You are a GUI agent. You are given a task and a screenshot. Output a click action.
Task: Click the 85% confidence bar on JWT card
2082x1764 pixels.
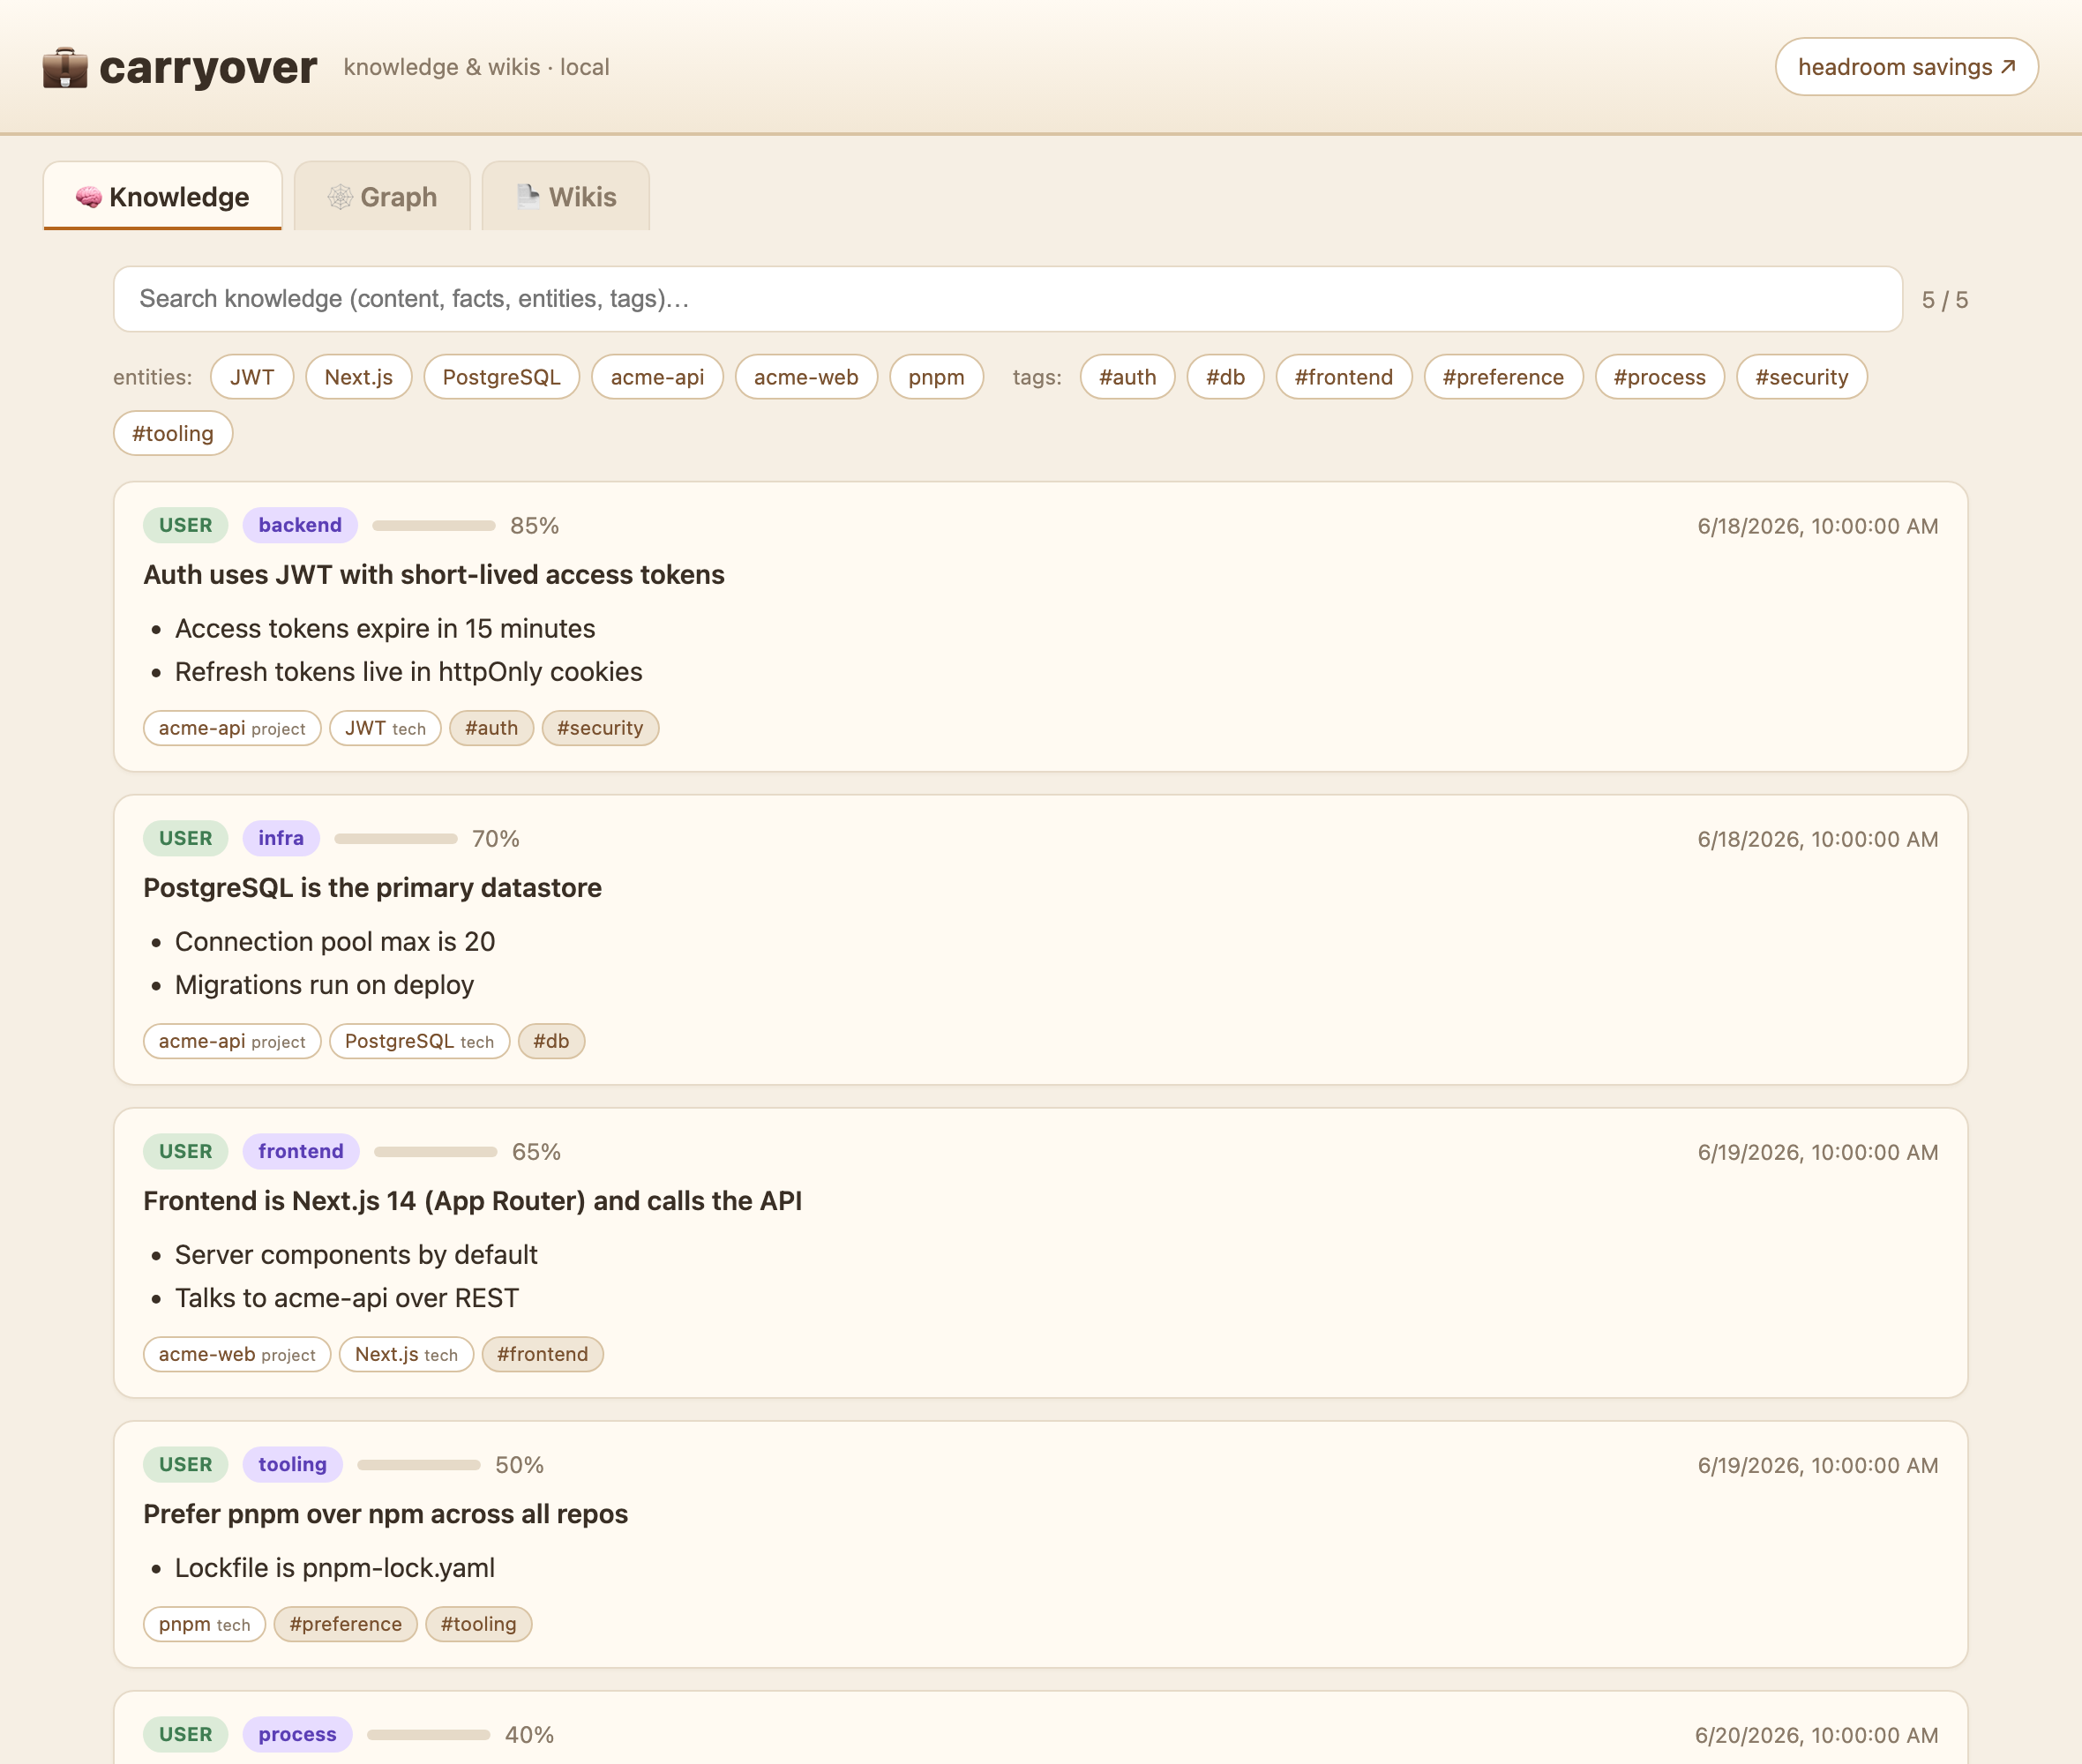pyautogui.click(x=434, y=526)
